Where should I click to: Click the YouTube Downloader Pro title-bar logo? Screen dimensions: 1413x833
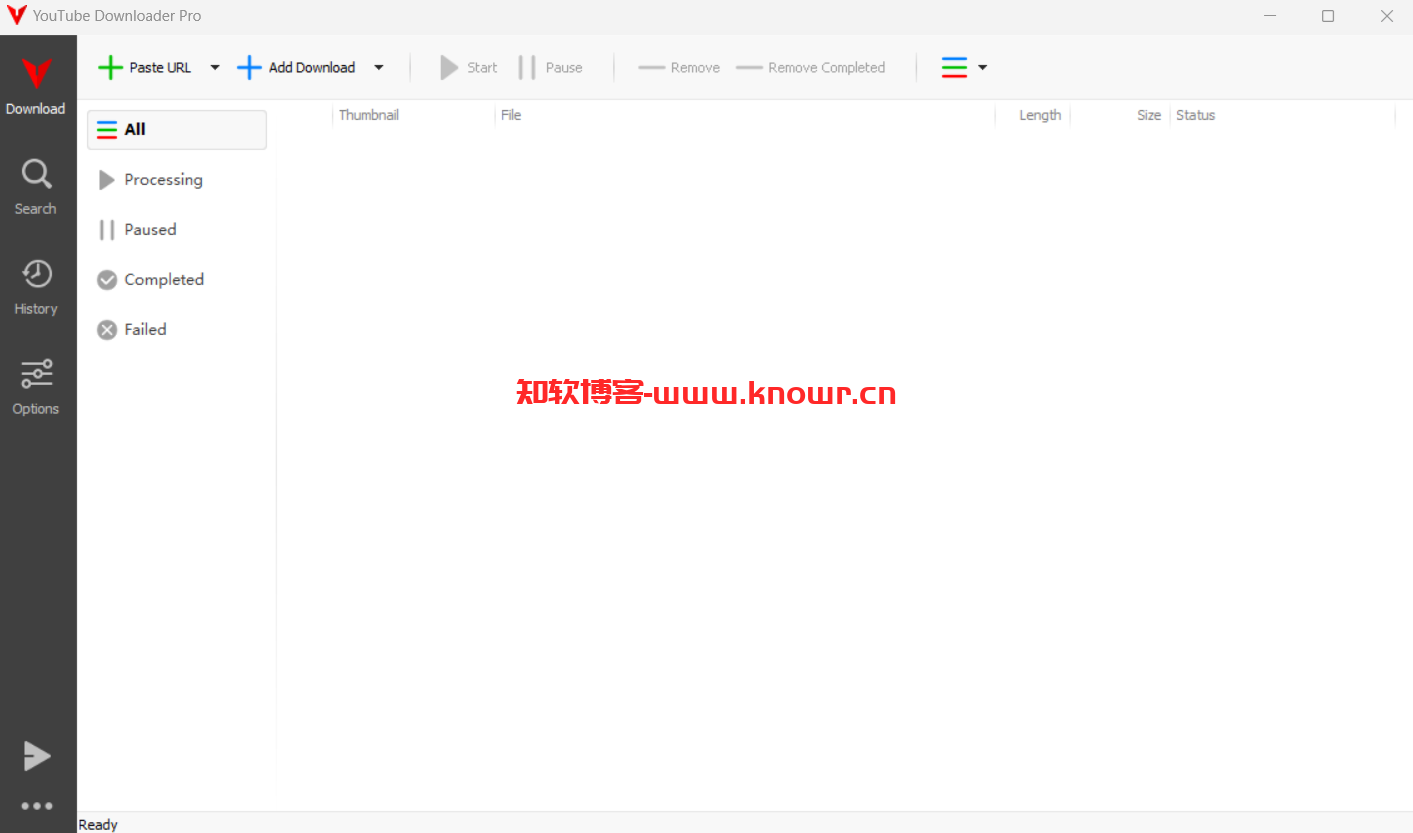[16, 15]
